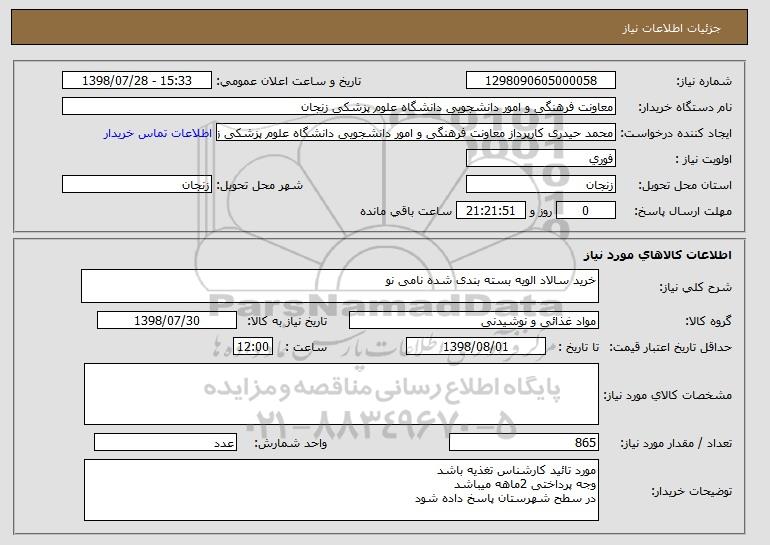This screenshot has height=545, width=770.
Task: Click the label گروه کالا
Action: [709, 321]
